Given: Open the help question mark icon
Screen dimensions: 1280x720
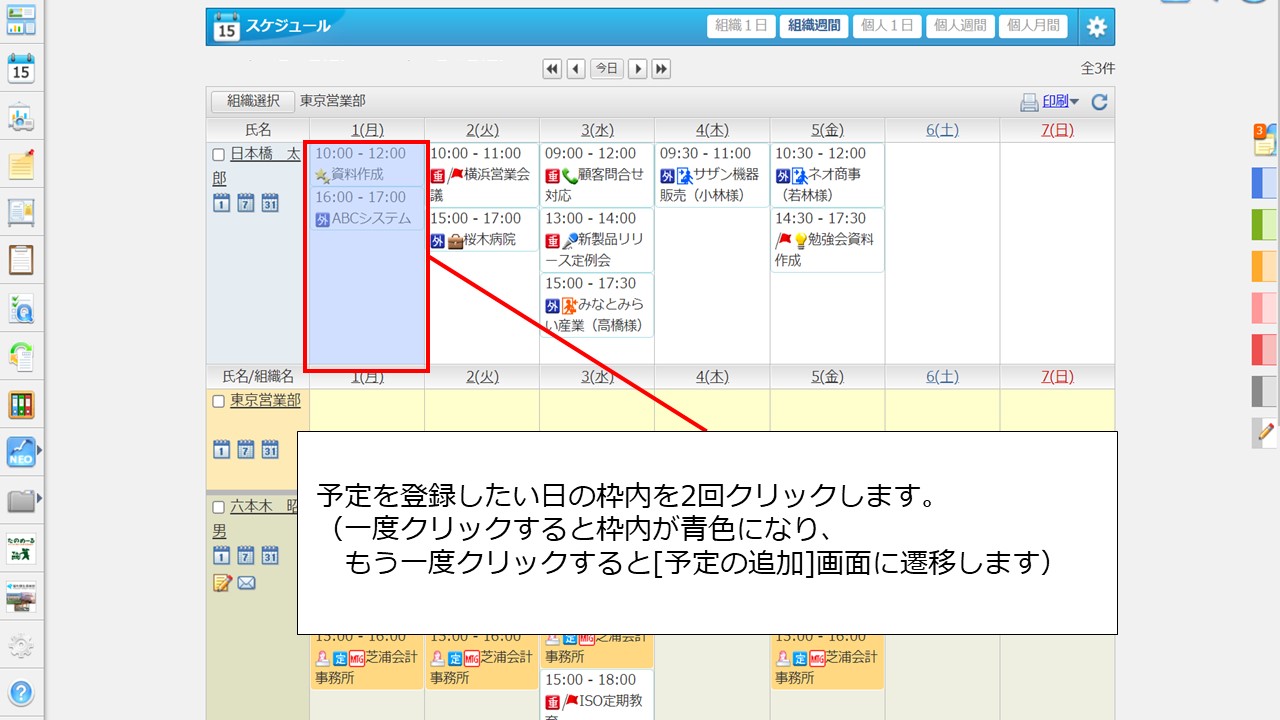Looking at the screenshot, I should pos(21,692).
